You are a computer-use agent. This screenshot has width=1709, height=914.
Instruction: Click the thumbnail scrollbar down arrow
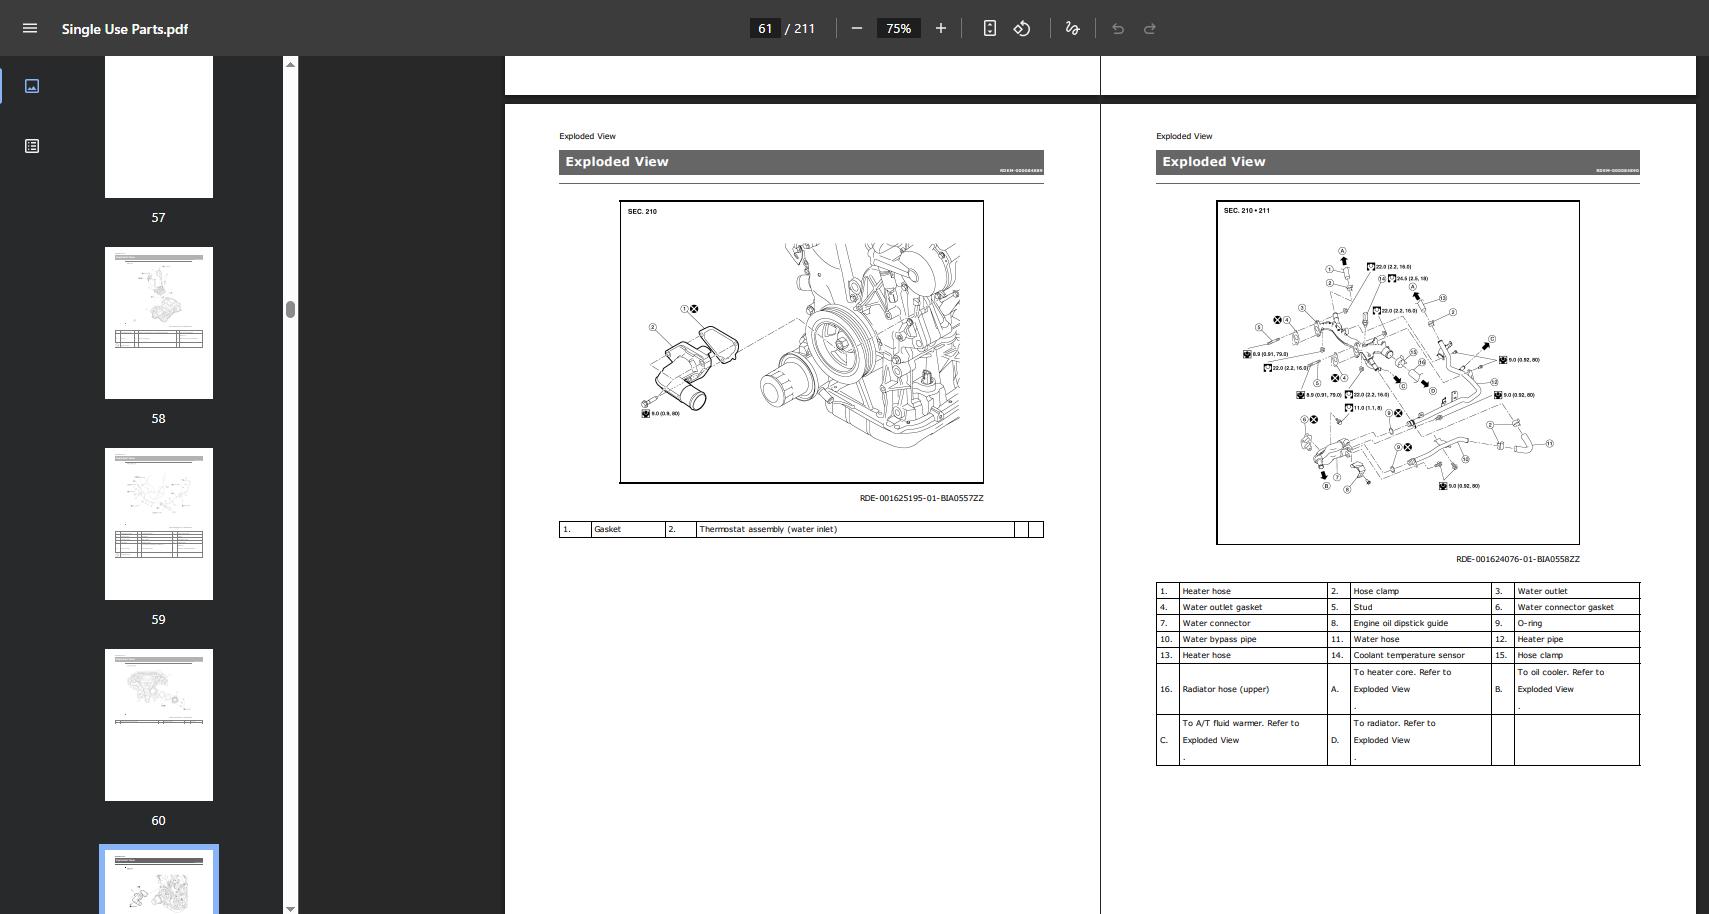[x=290, y=908]
